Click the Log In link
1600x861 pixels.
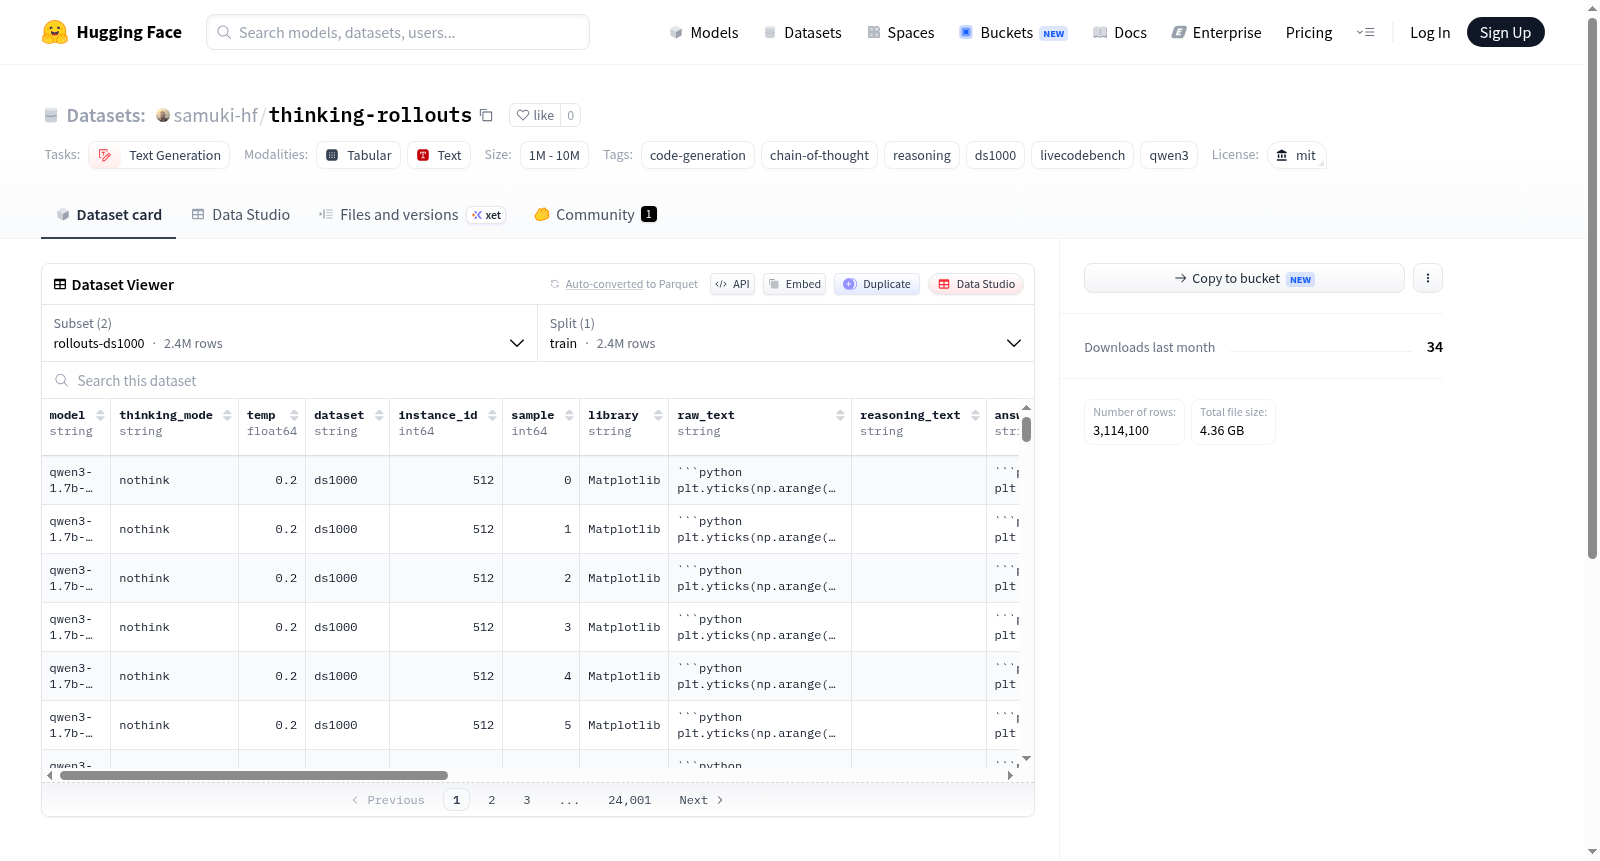pyautogui.click(x=1430, y=32)
